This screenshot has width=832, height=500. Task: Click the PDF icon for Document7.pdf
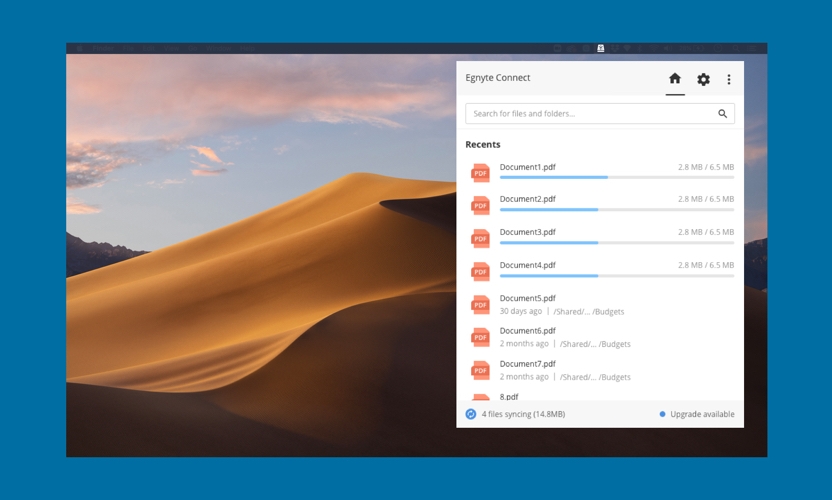481,370
